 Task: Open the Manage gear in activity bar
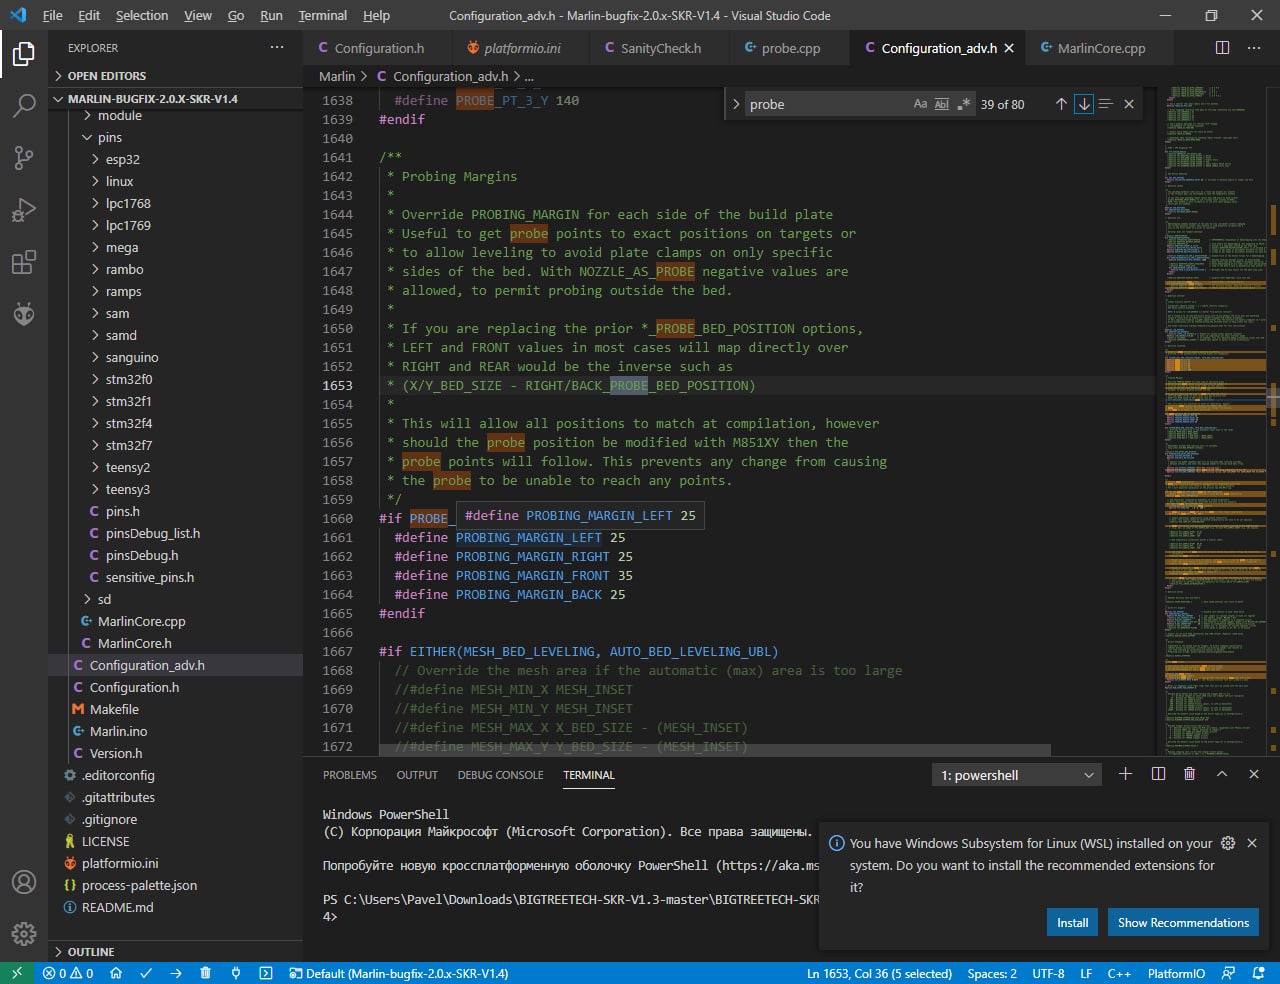[x=24, y=934]
